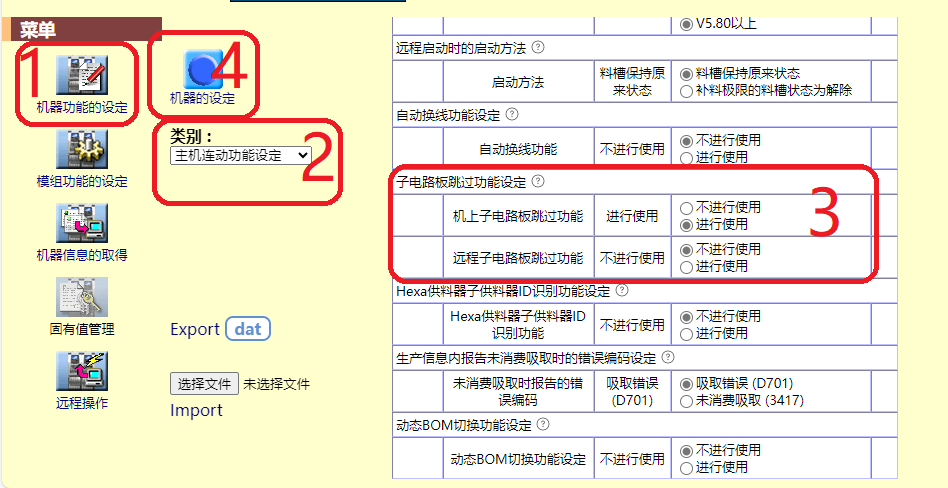The width and height of the screenshot is (948, 488).
Task: Select 不进行使用 for 机上子电路板跳过功能
Action: 686,208
